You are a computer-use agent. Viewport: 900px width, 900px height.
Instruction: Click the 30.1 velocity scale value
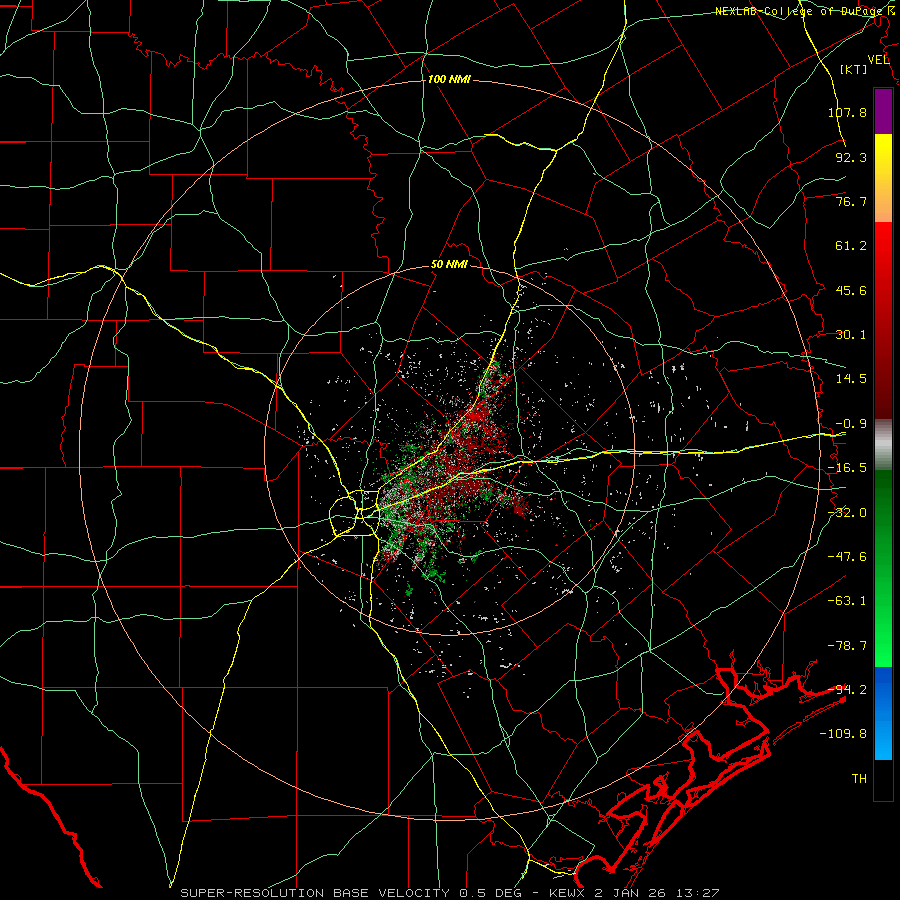pyautogui.click(x=851, y=335)
